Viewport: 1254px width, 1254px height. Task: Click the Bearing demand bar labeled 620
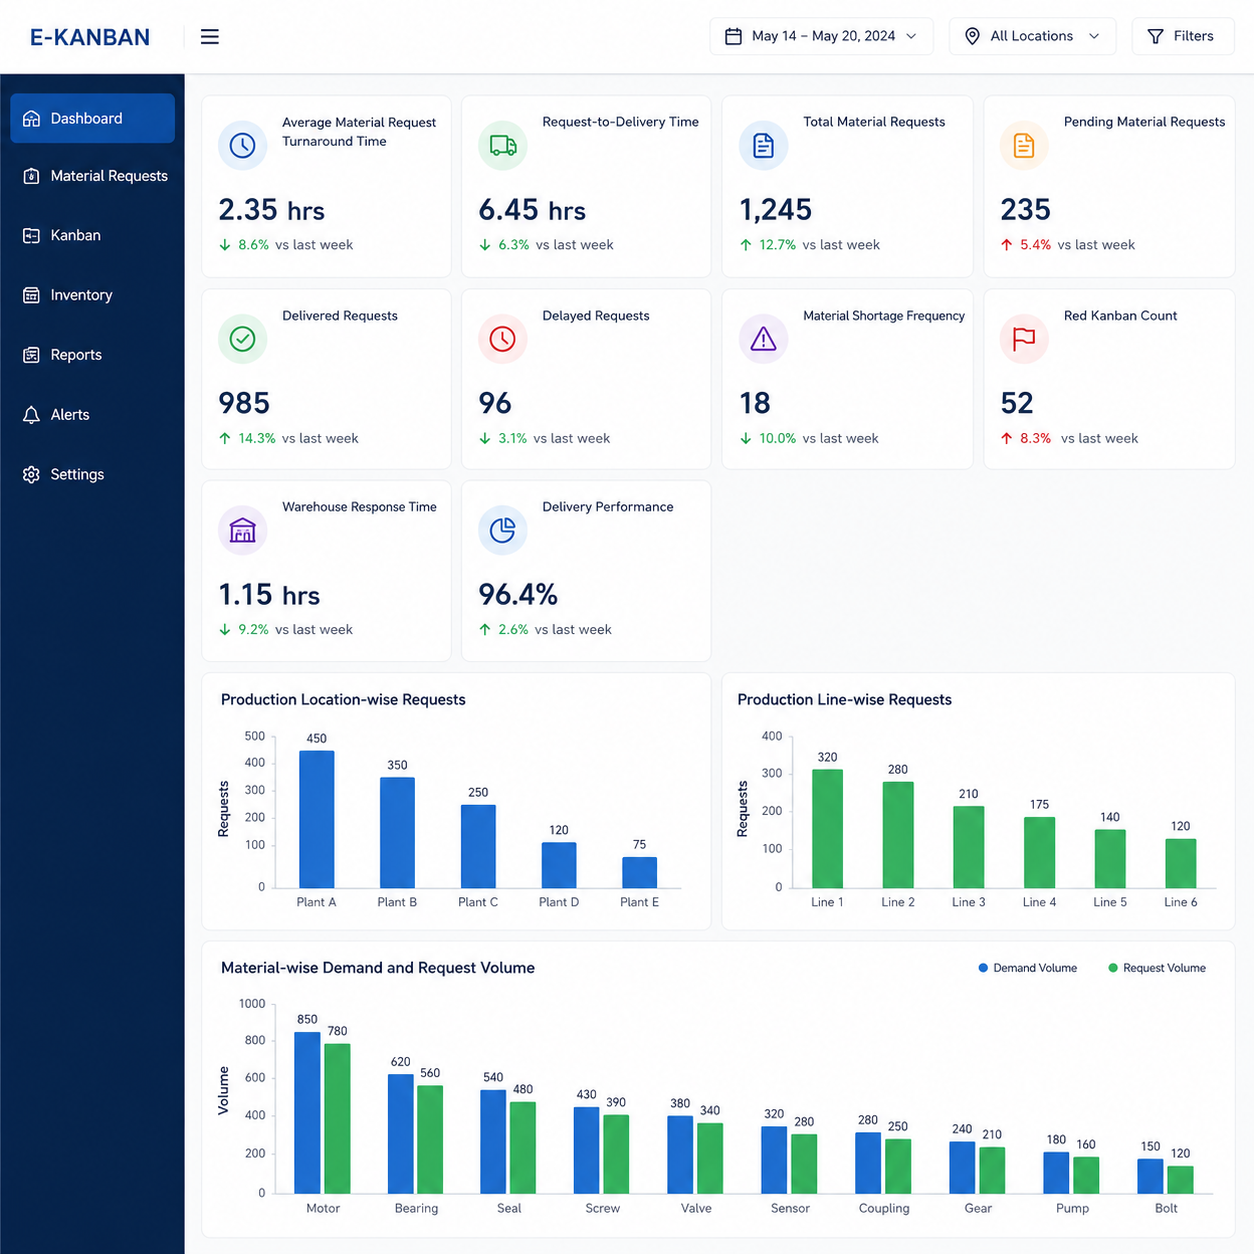point(401,1134)
